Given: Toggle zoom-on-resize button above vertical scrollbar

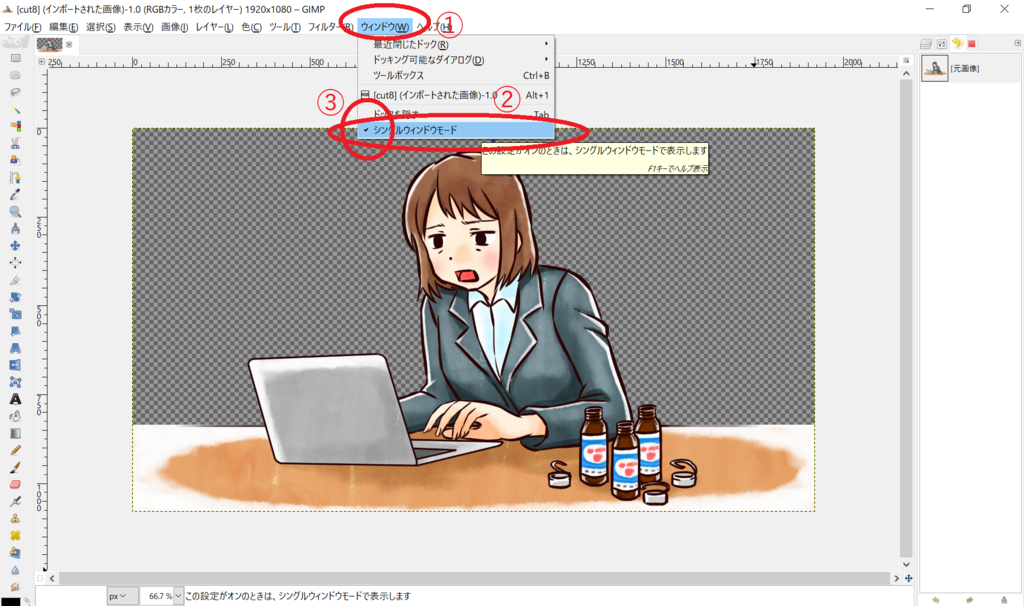Looking at the screenshot, I should point(906,61).
